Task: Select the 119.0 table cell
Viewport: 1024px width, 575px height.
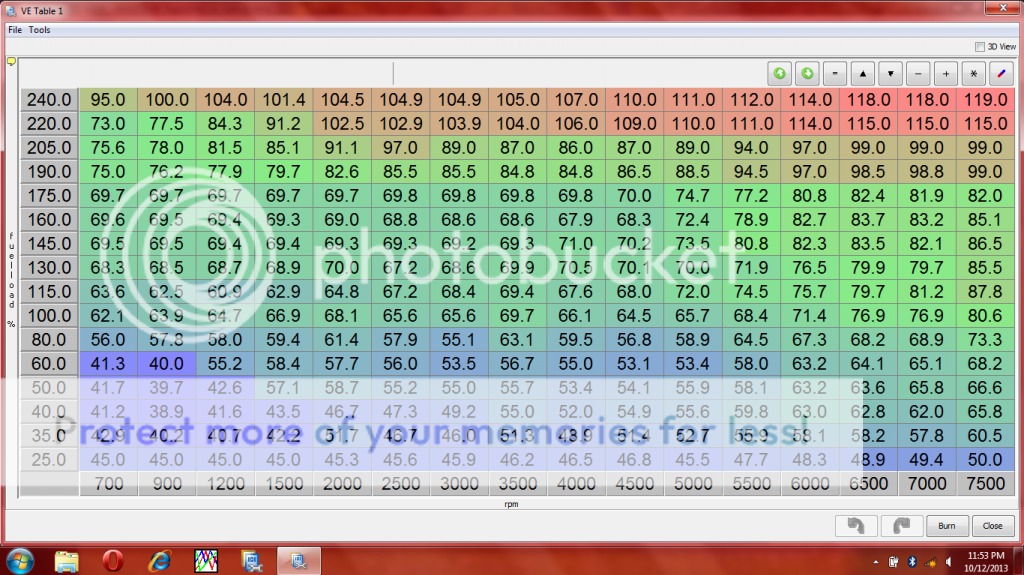Action: [x=987, y=100]
